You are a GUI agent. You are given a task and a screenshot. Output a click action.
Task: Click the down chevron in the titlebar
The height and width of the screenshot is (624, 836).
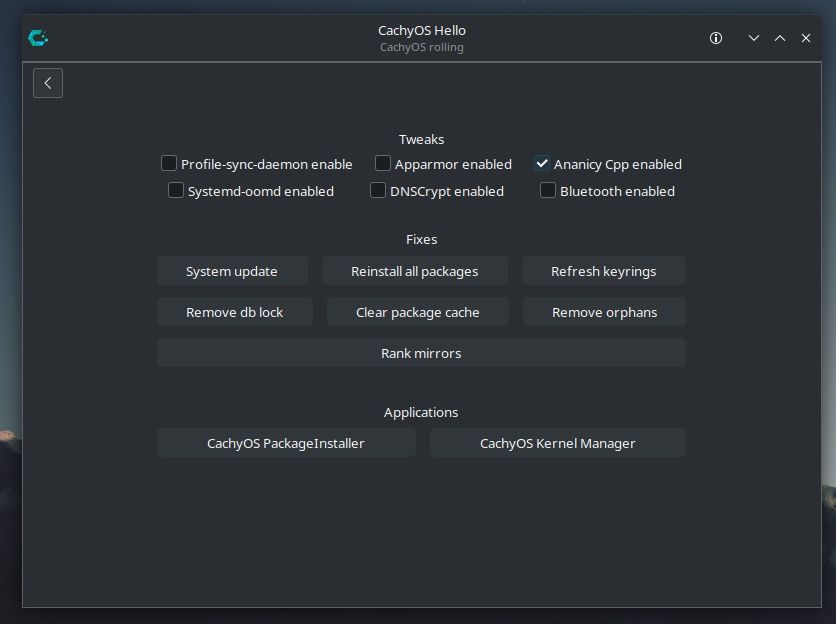[754, 38]
